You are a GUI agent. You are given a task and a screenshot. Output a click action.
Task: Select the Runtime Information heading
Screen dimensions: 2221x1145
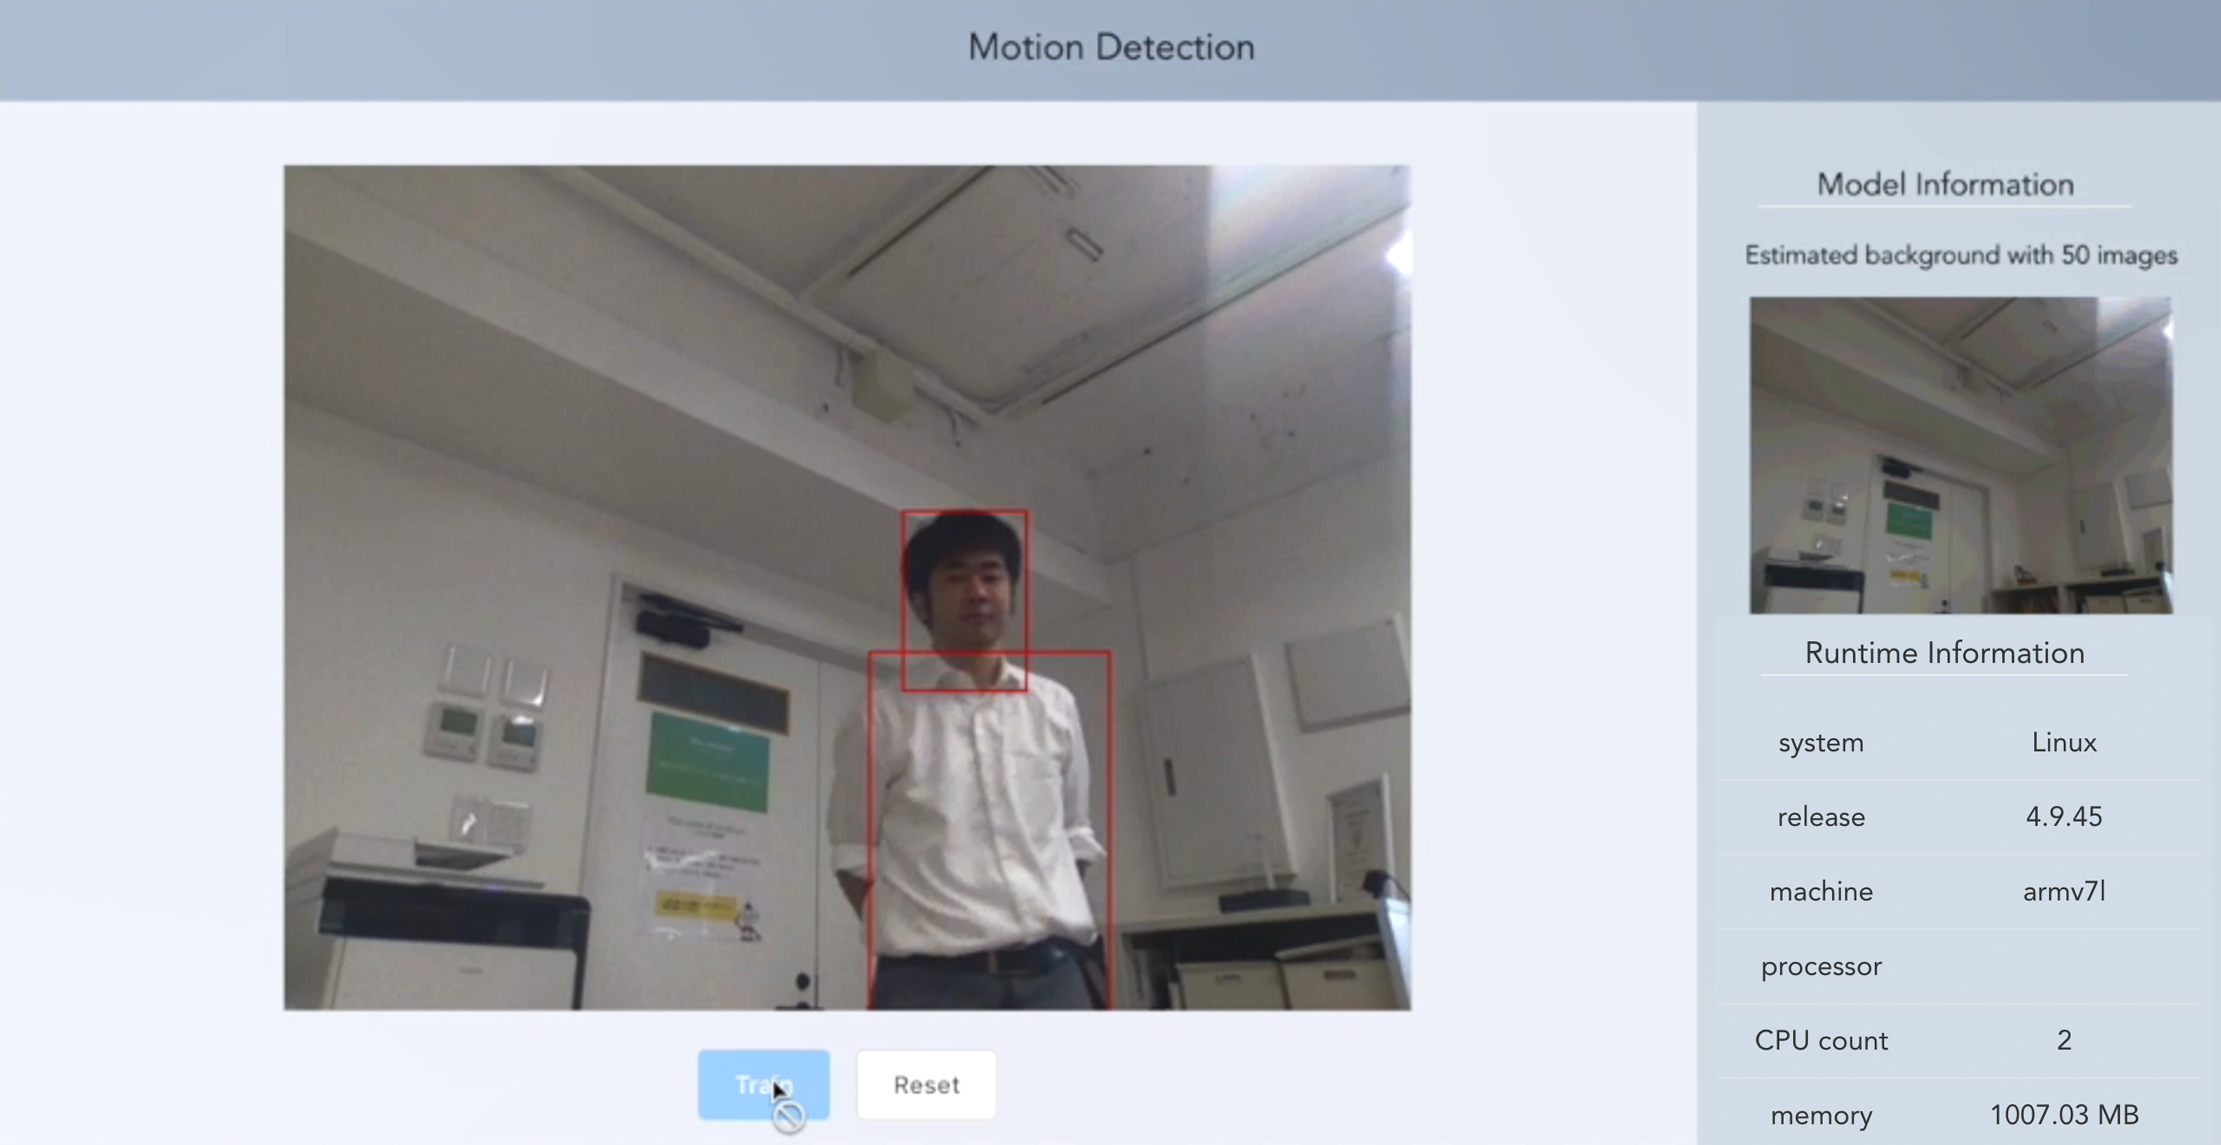click(x=1945, y=653)
